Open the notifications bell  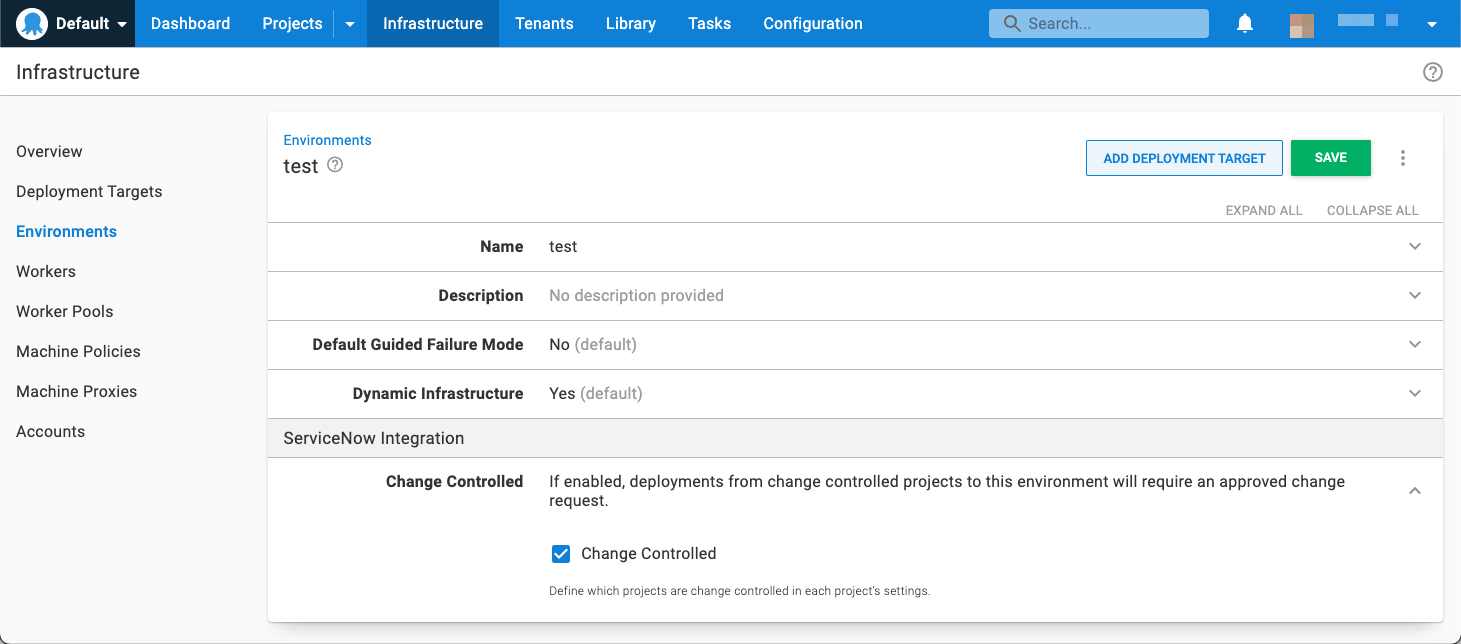point(1244,23)
